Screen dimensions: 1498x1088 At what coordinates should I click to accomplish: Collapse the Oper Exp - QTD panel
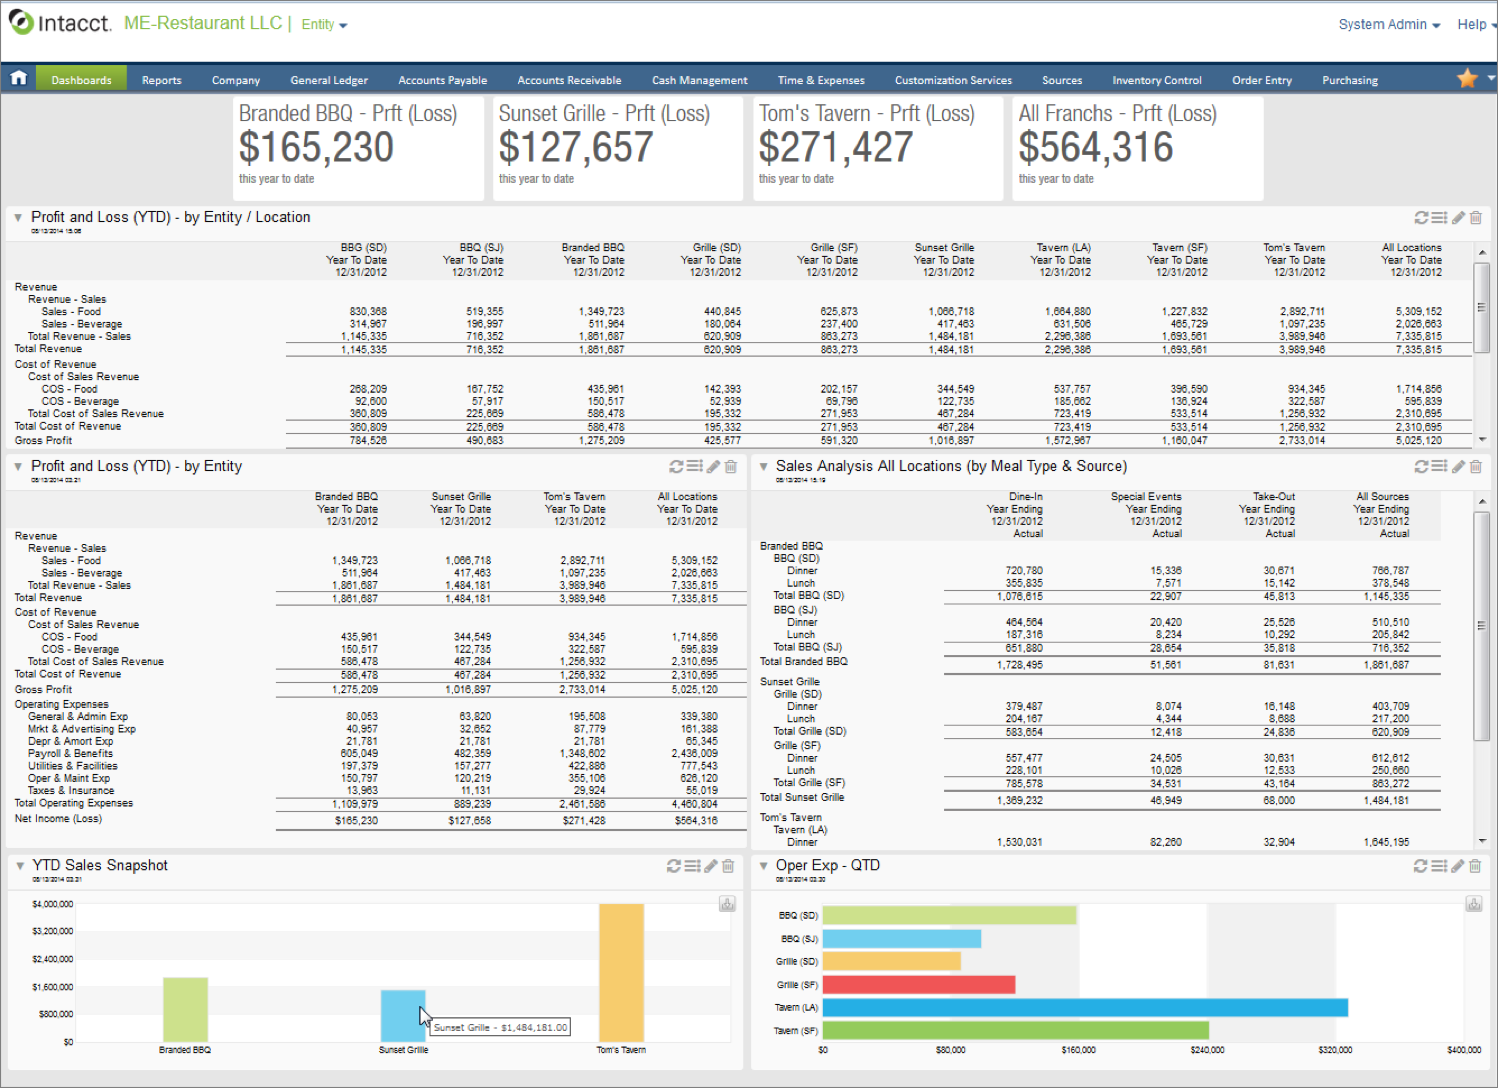pyautogui.click(x=763, y=866)
